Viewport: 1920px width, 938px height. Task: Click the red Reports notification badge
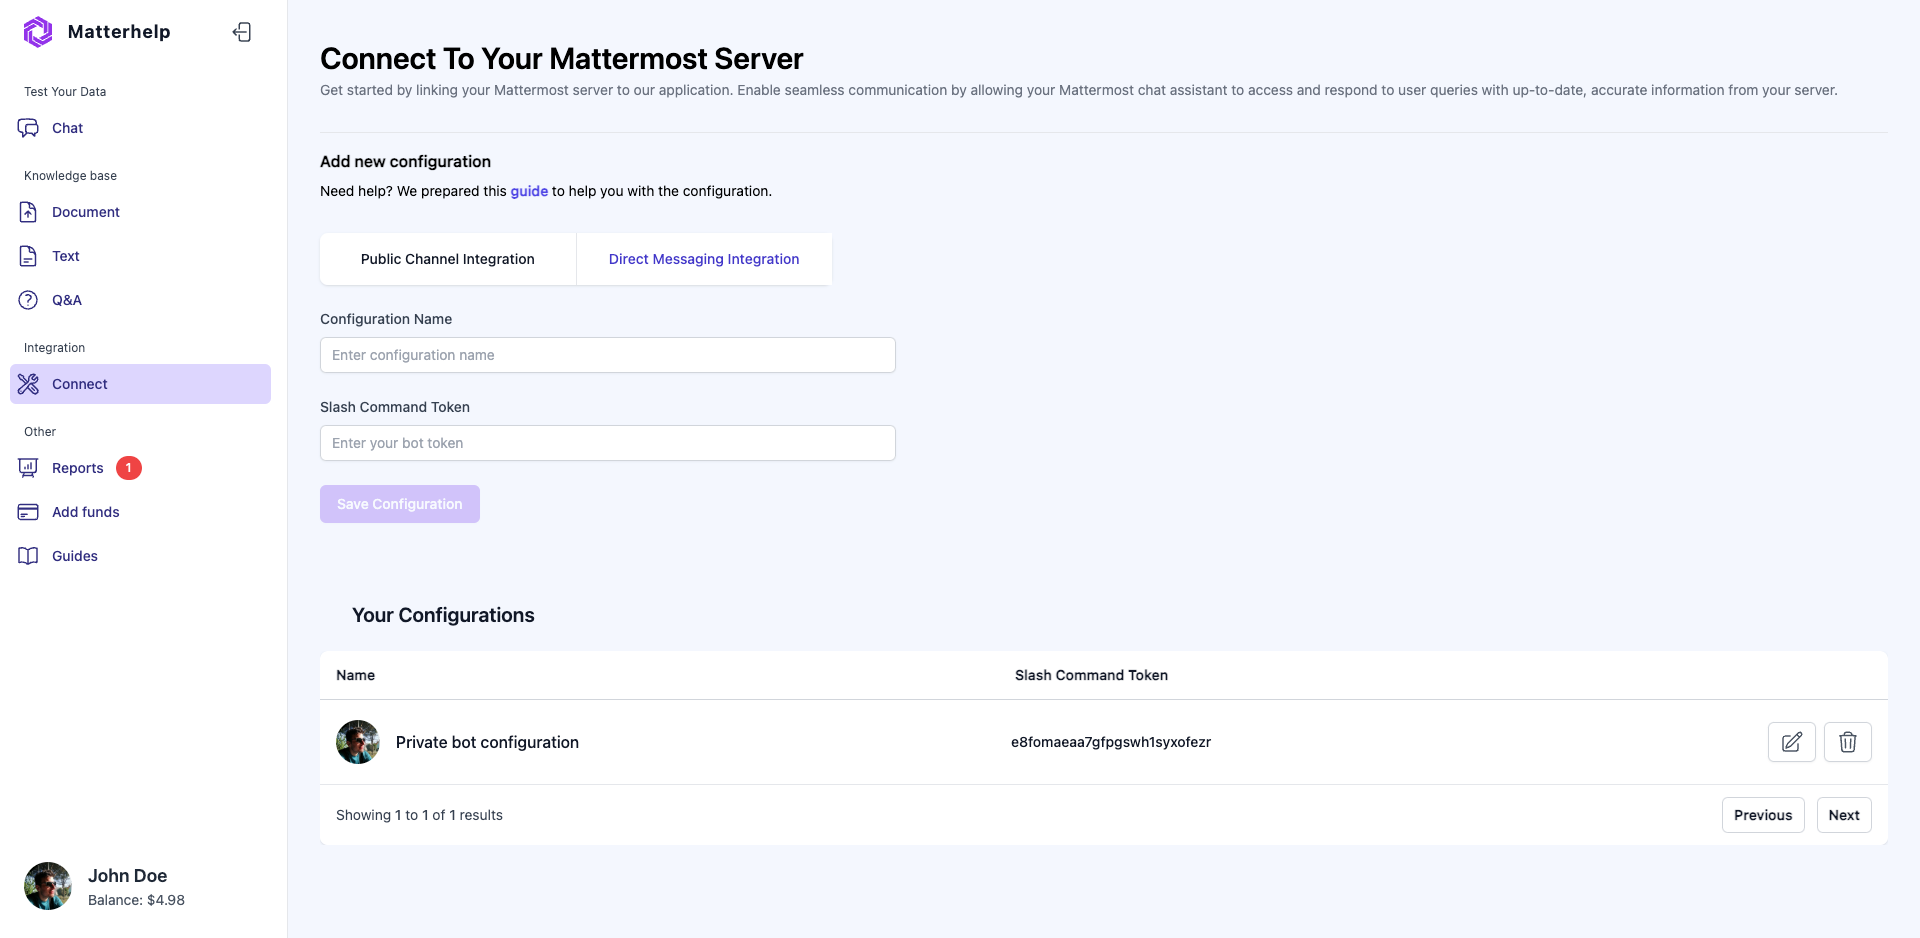129,468
